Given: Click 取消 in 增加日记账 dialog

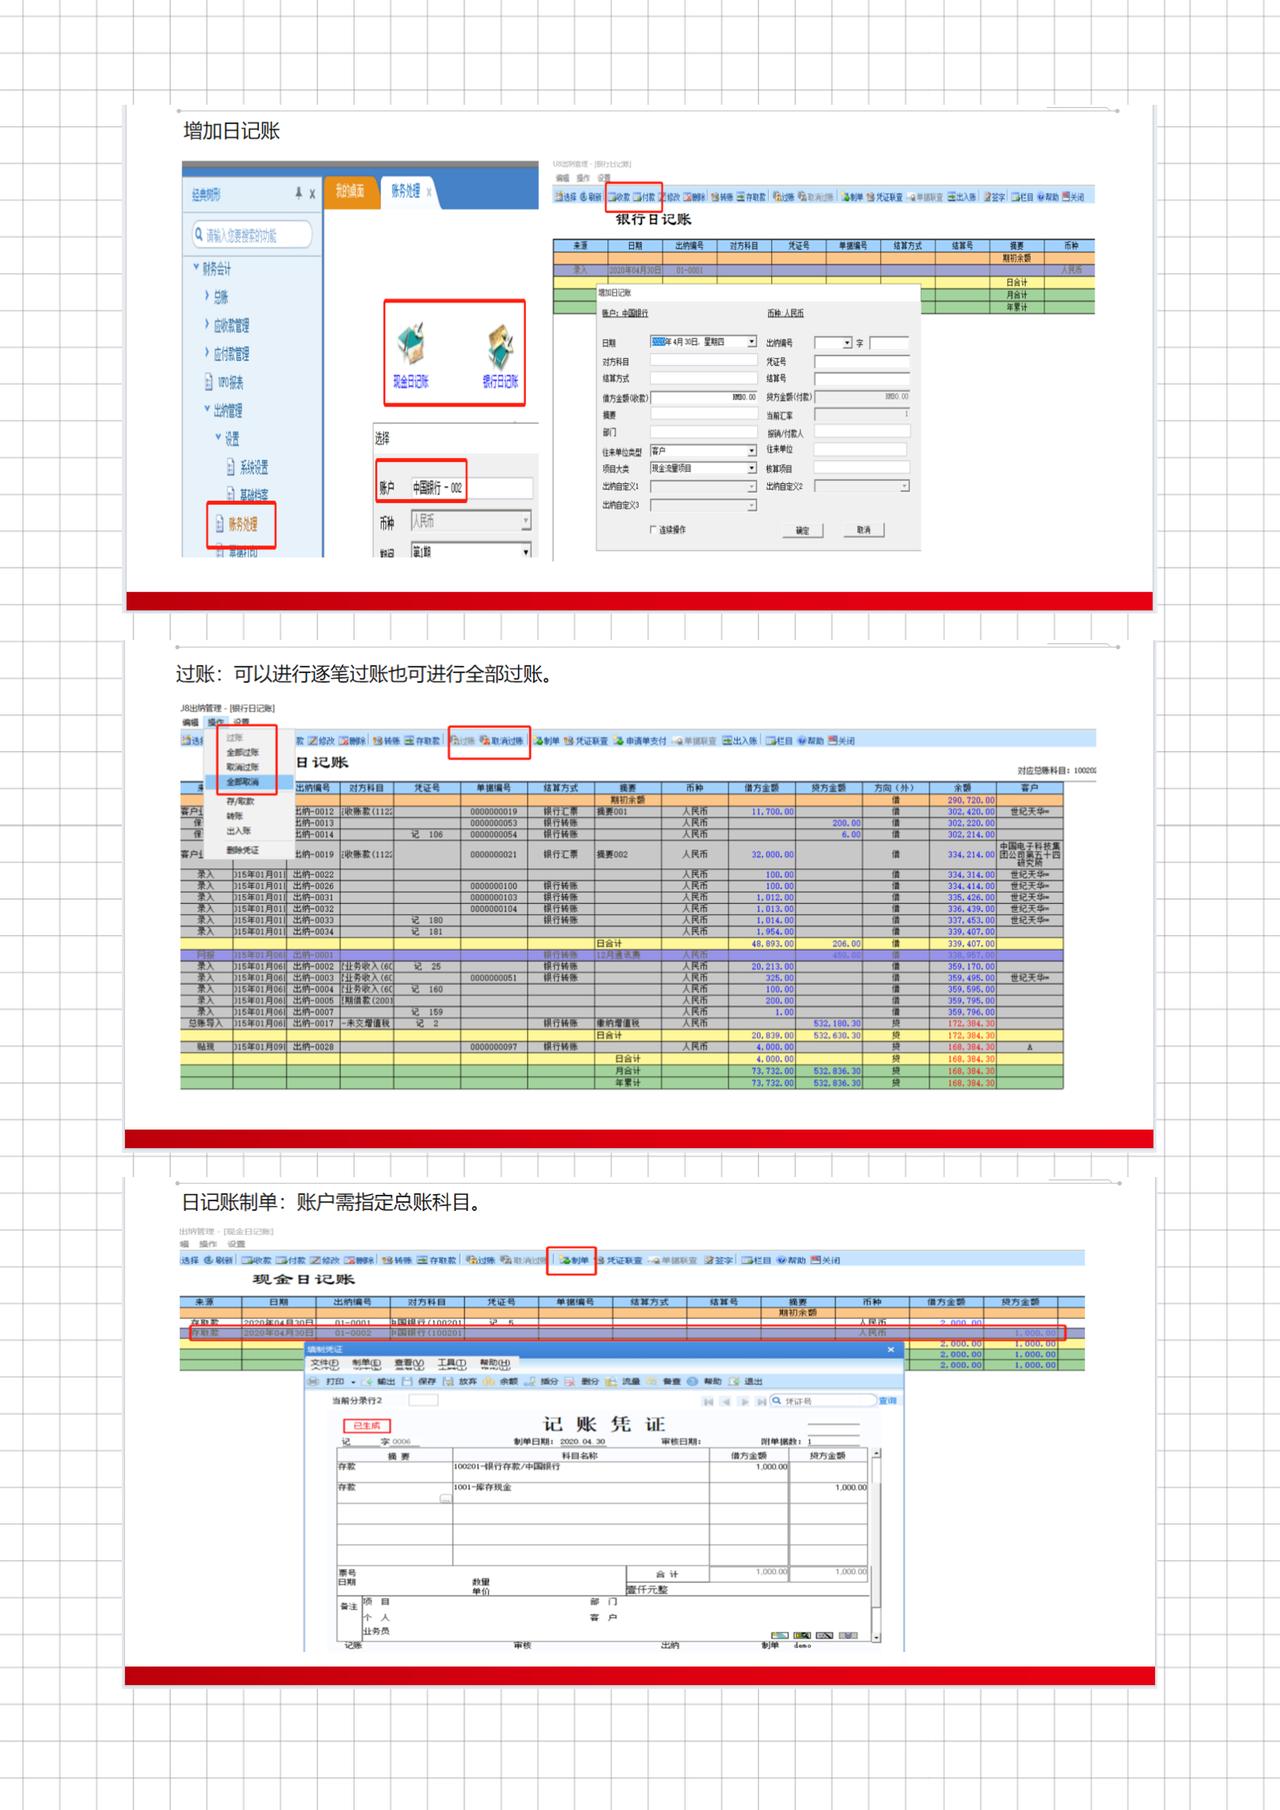Looking at the screenshot, I should point(864,531).
